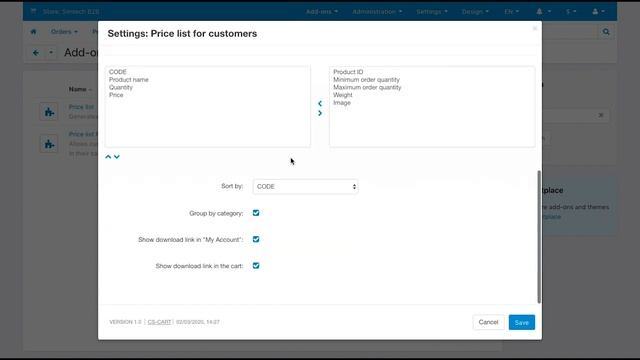Move selected field down in order
This screenshot has width=640, height=360.
[x=117, y=157]
